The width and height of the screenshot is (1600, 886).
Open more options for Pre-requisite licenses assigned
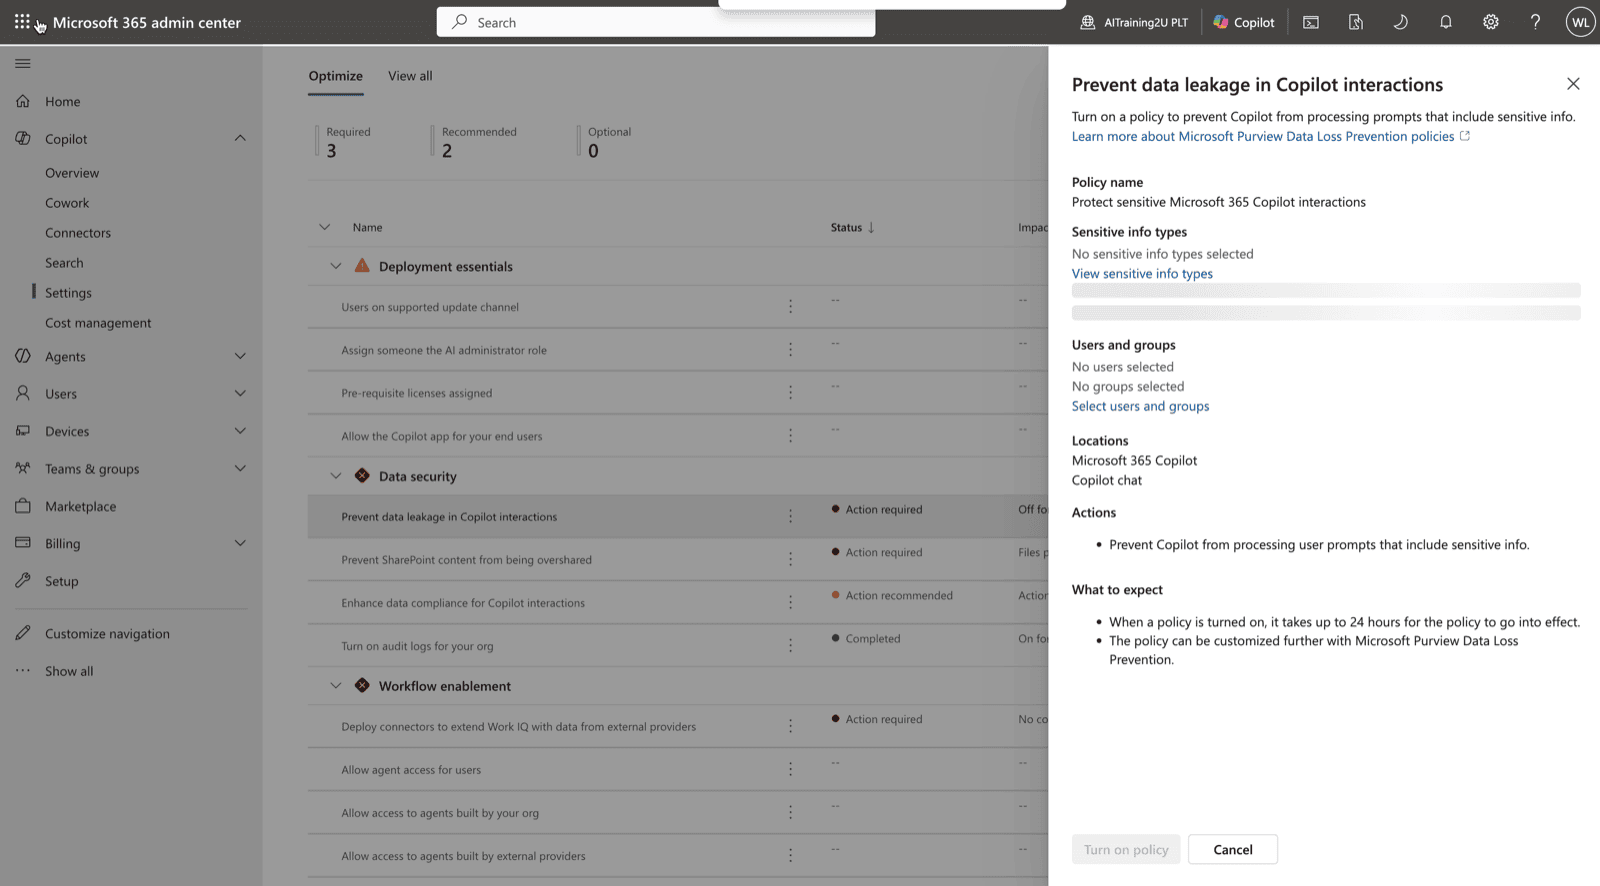pos(790,393)
